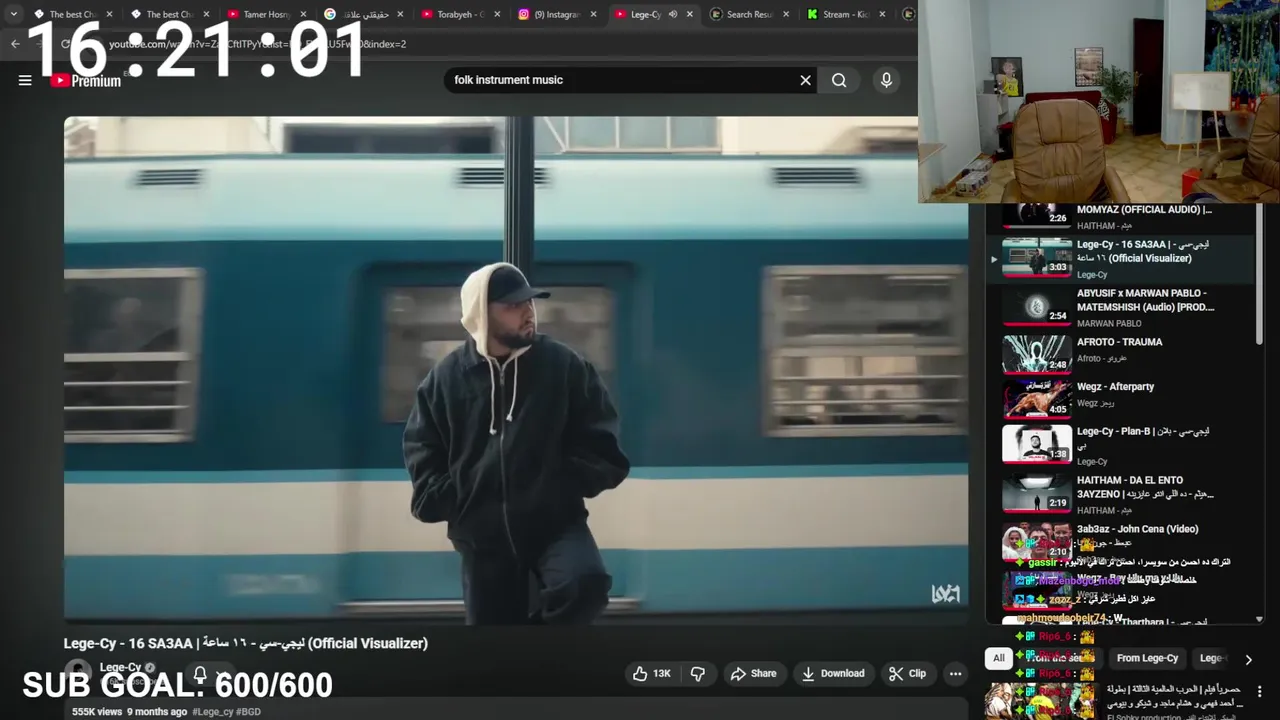
Task: Show next filter chips with arrow
Action: 1248,659
